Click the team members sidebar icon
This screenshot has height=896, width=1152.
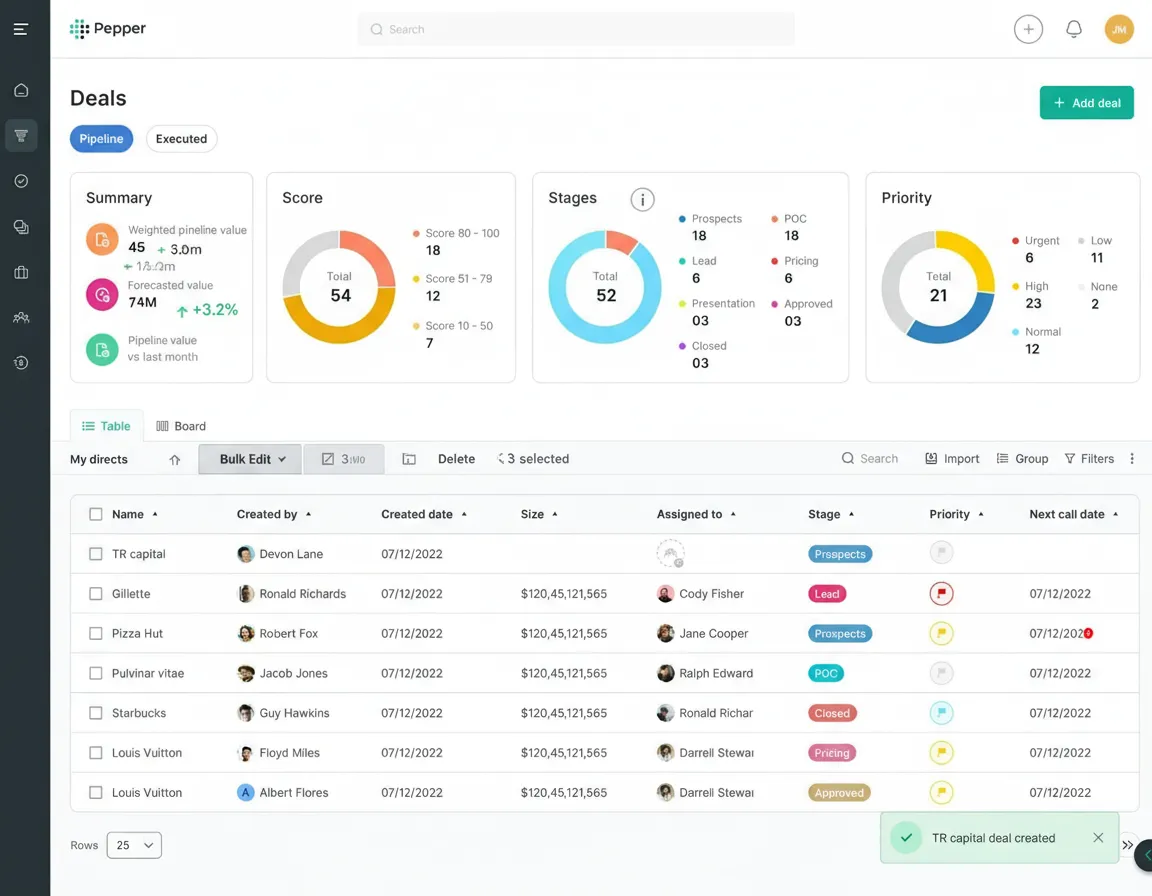[x=21, y=317]
